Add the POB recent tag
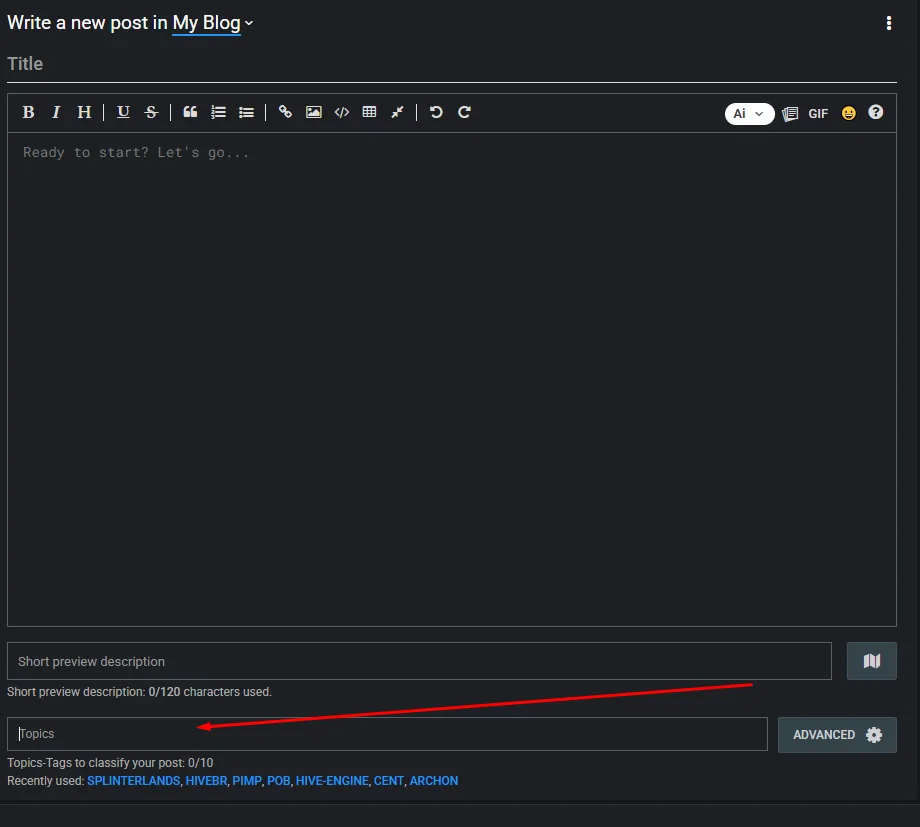 point(279,781)
